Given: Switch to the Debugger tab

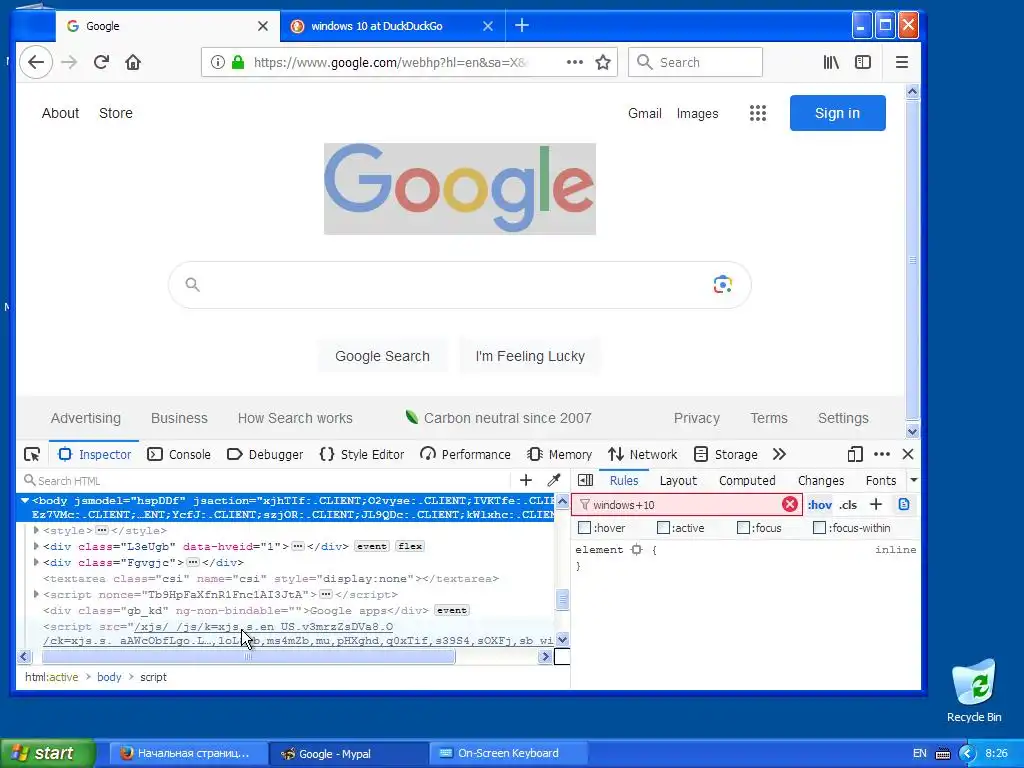Looking at the screenshot, I should tap(264, 454).
